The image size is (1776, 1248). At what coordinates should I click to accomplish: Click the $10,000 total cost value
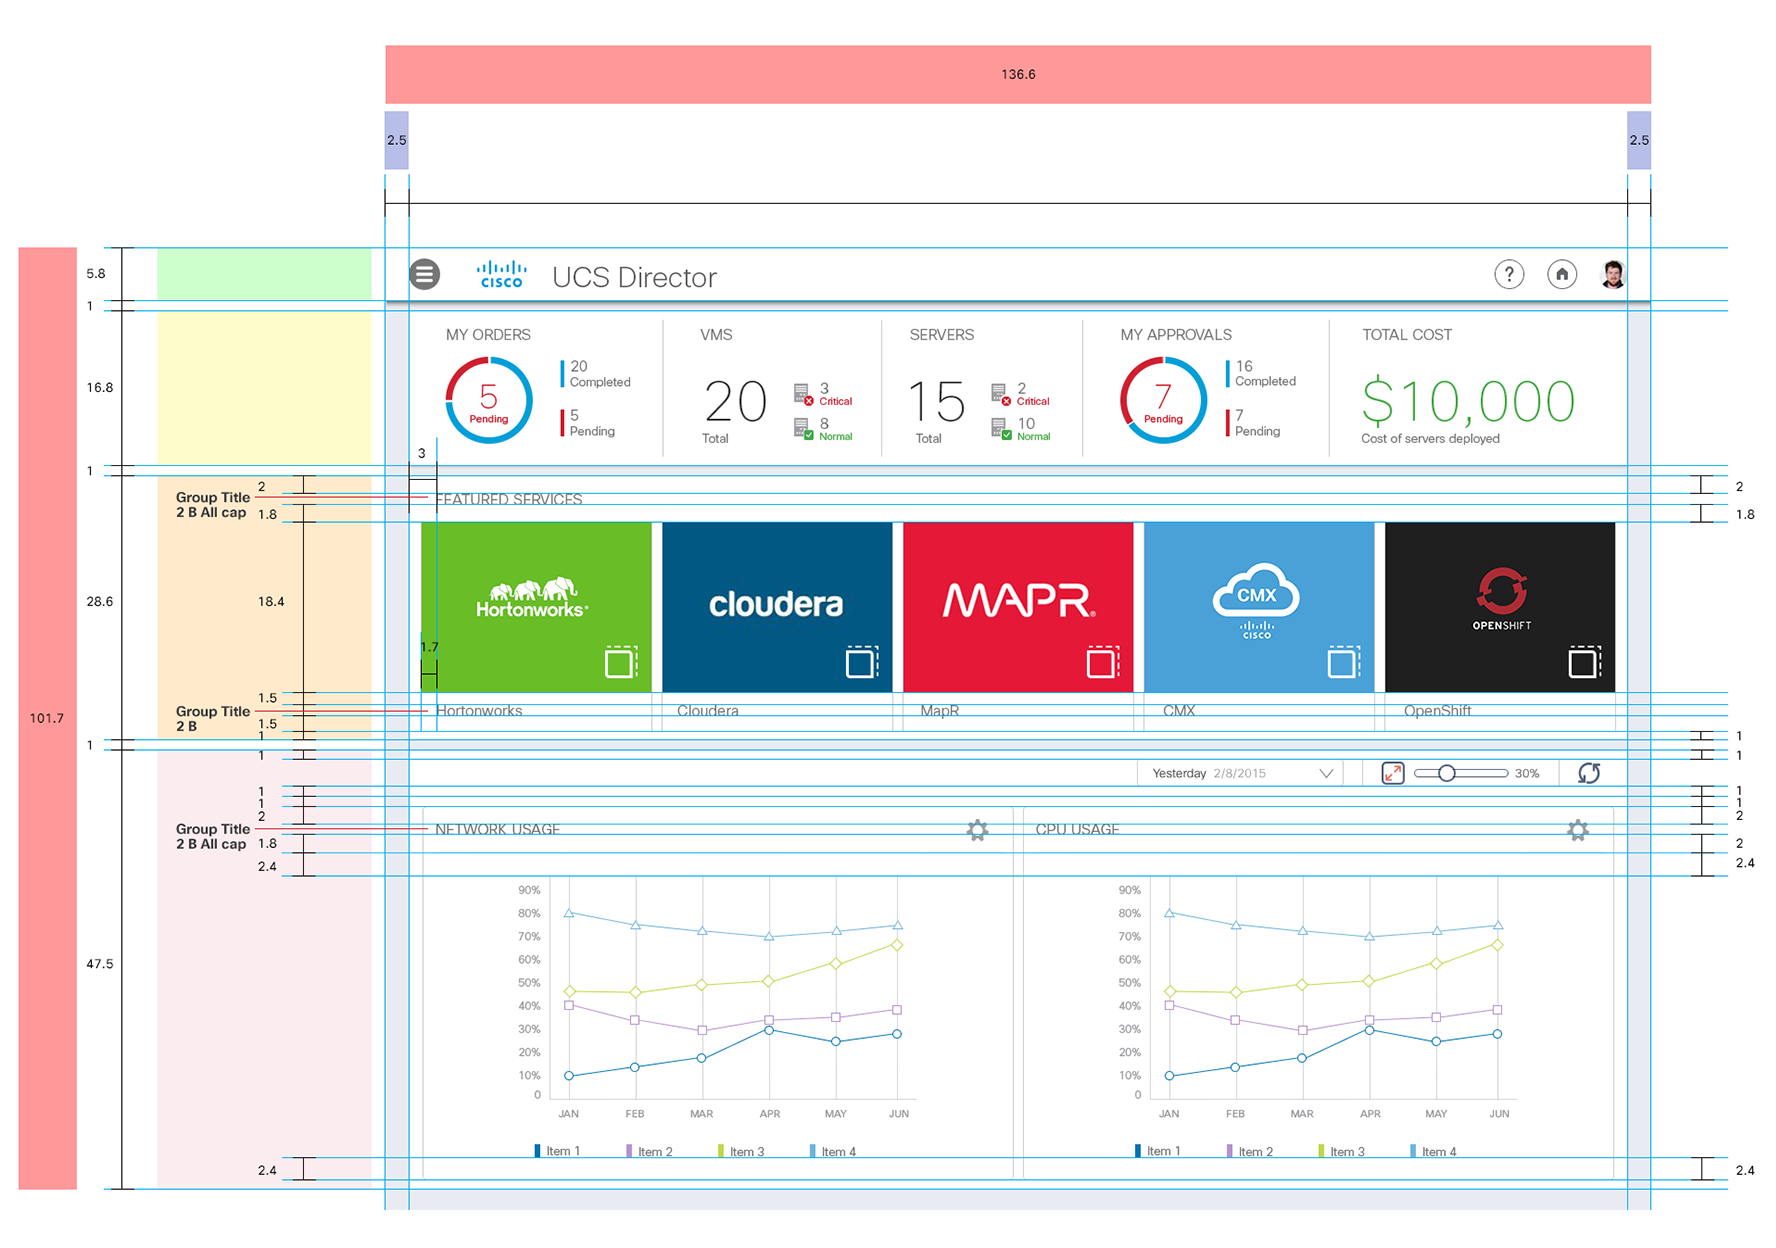click(1468, 401)
